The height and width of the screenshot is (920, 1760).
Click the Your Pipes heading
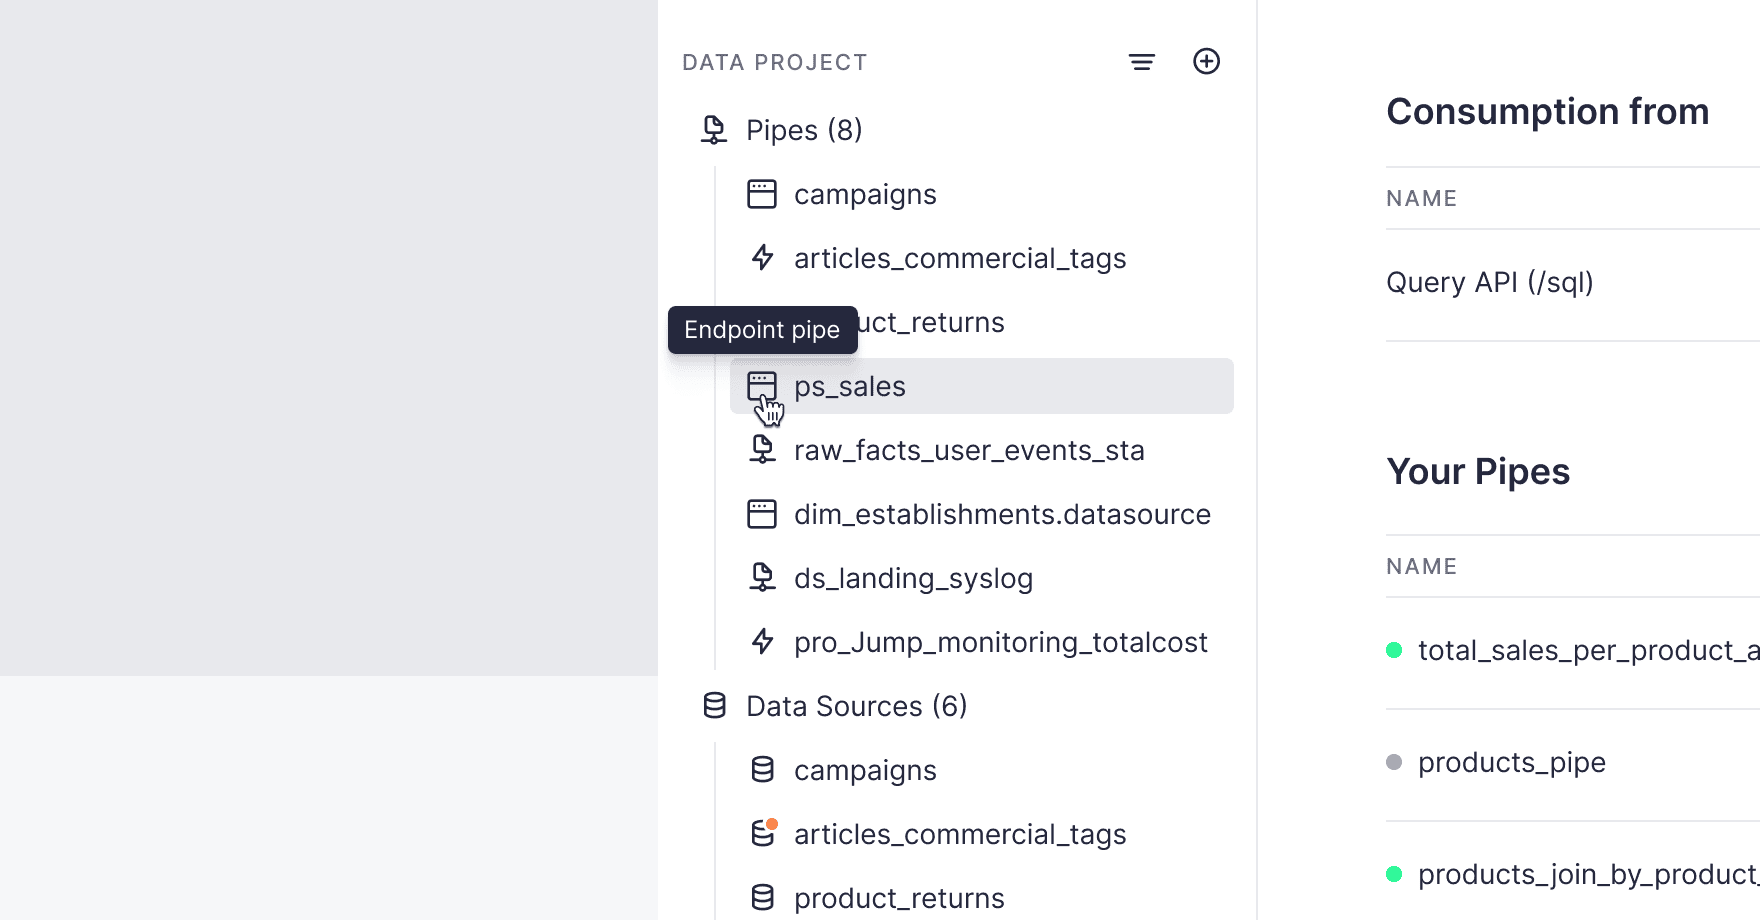tap(1478, 471)
